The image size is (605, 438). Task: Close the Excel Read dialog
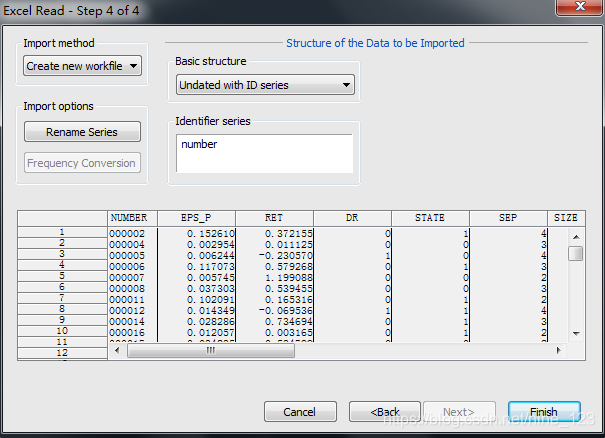click(580, 7)
